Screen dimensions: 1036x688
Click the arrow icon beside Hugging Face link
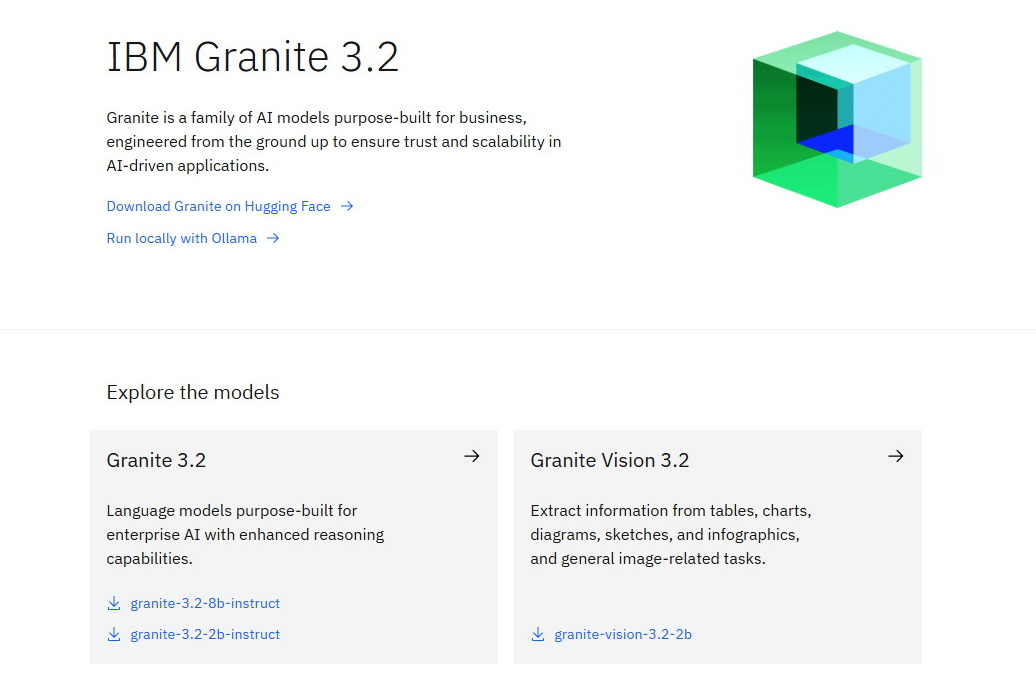347,206
